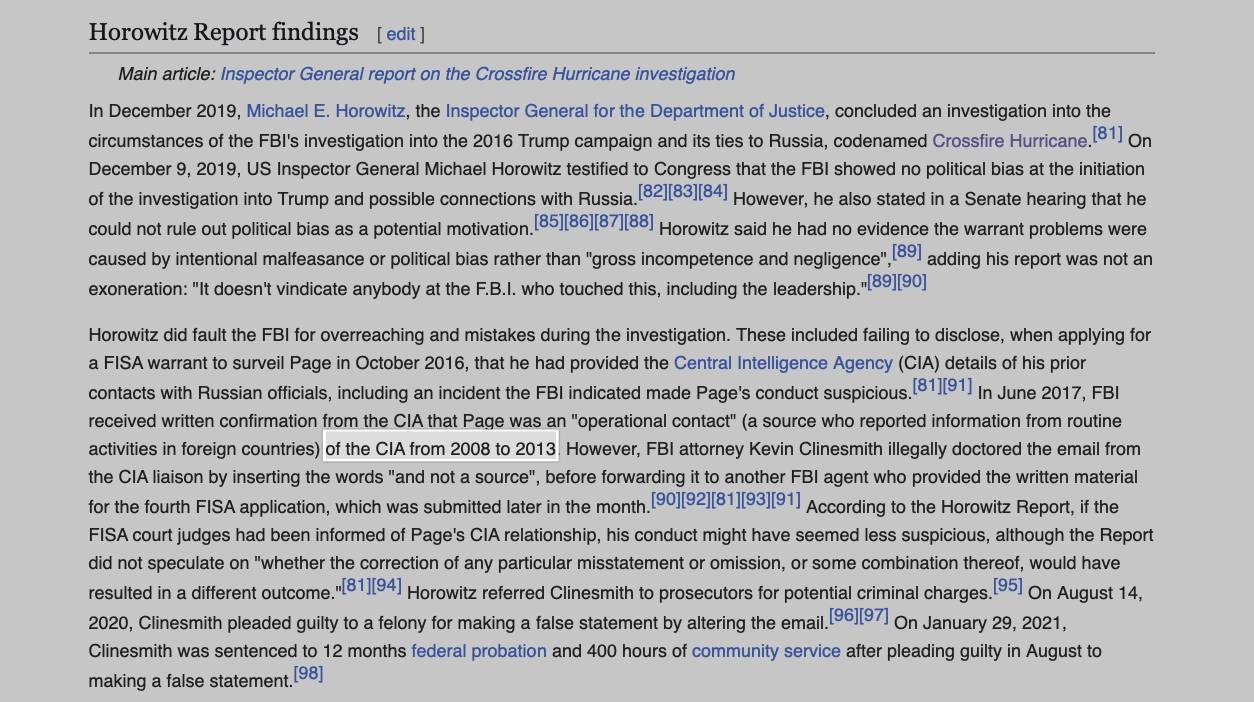The image size is (1254, 702).
Task: Open citation [86]
Action: [579, 221]
